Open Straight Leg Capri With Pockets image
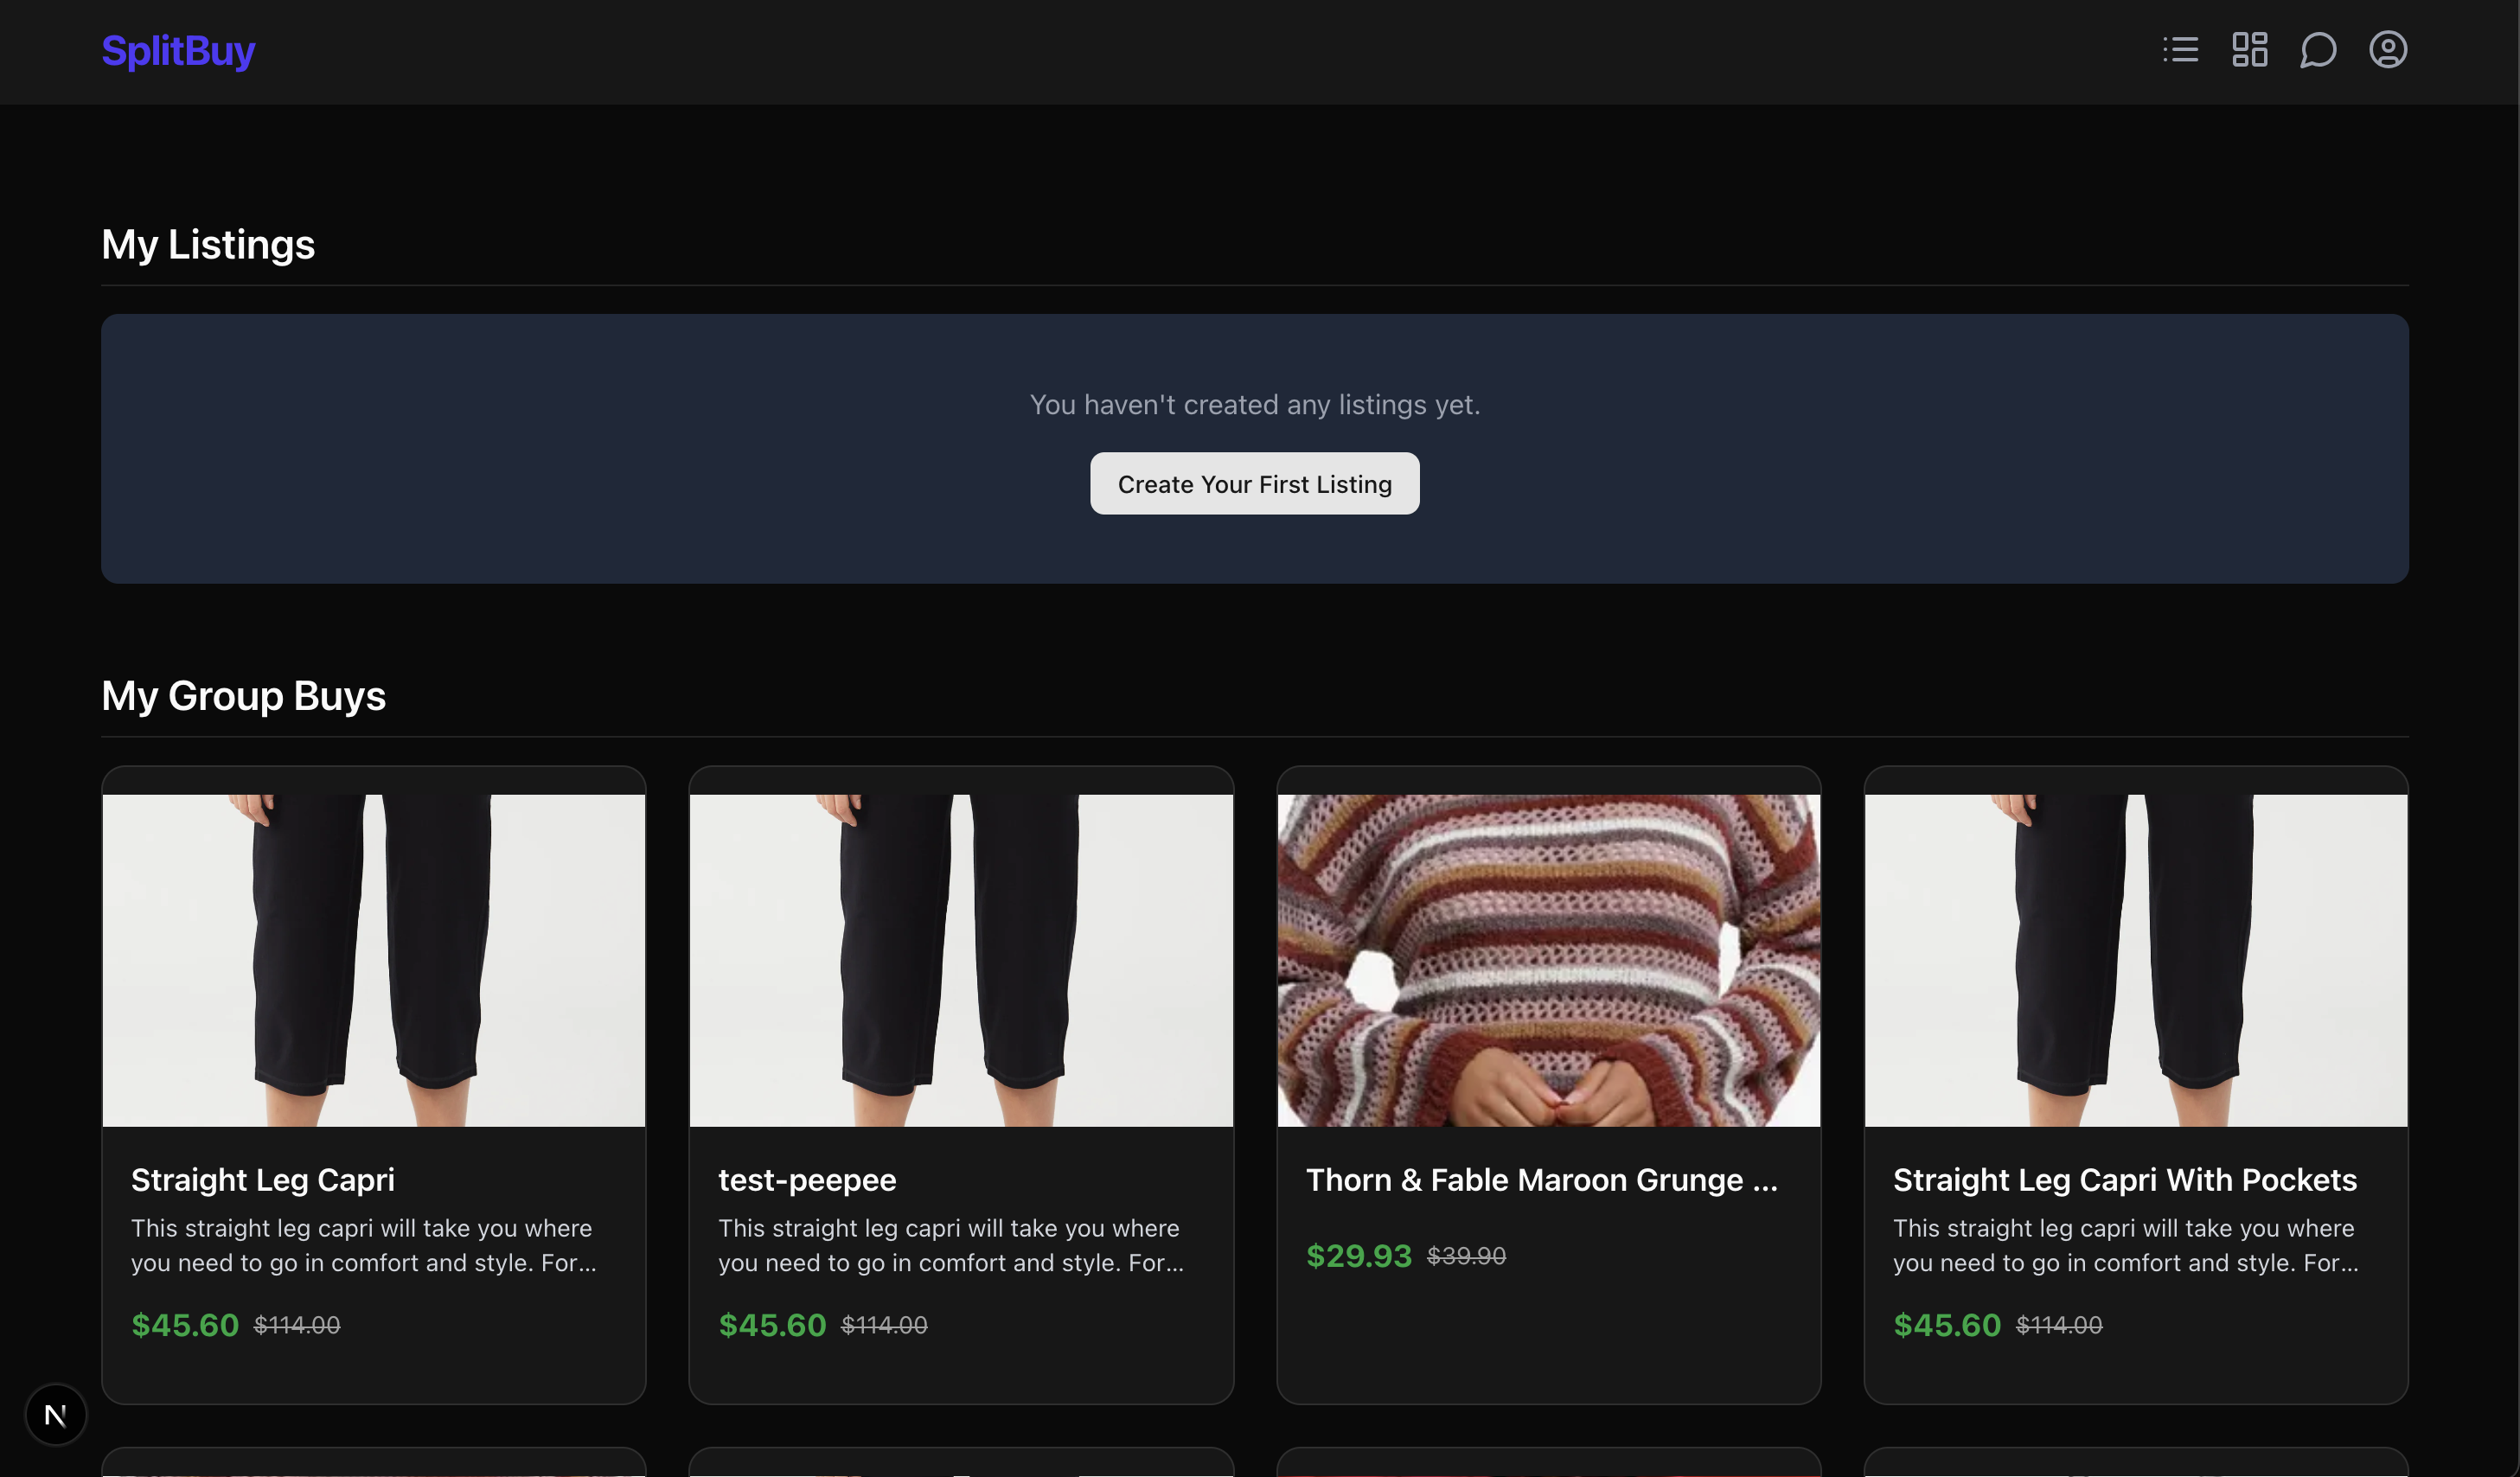The image size is (2520, 1477). coord(2135,960)
